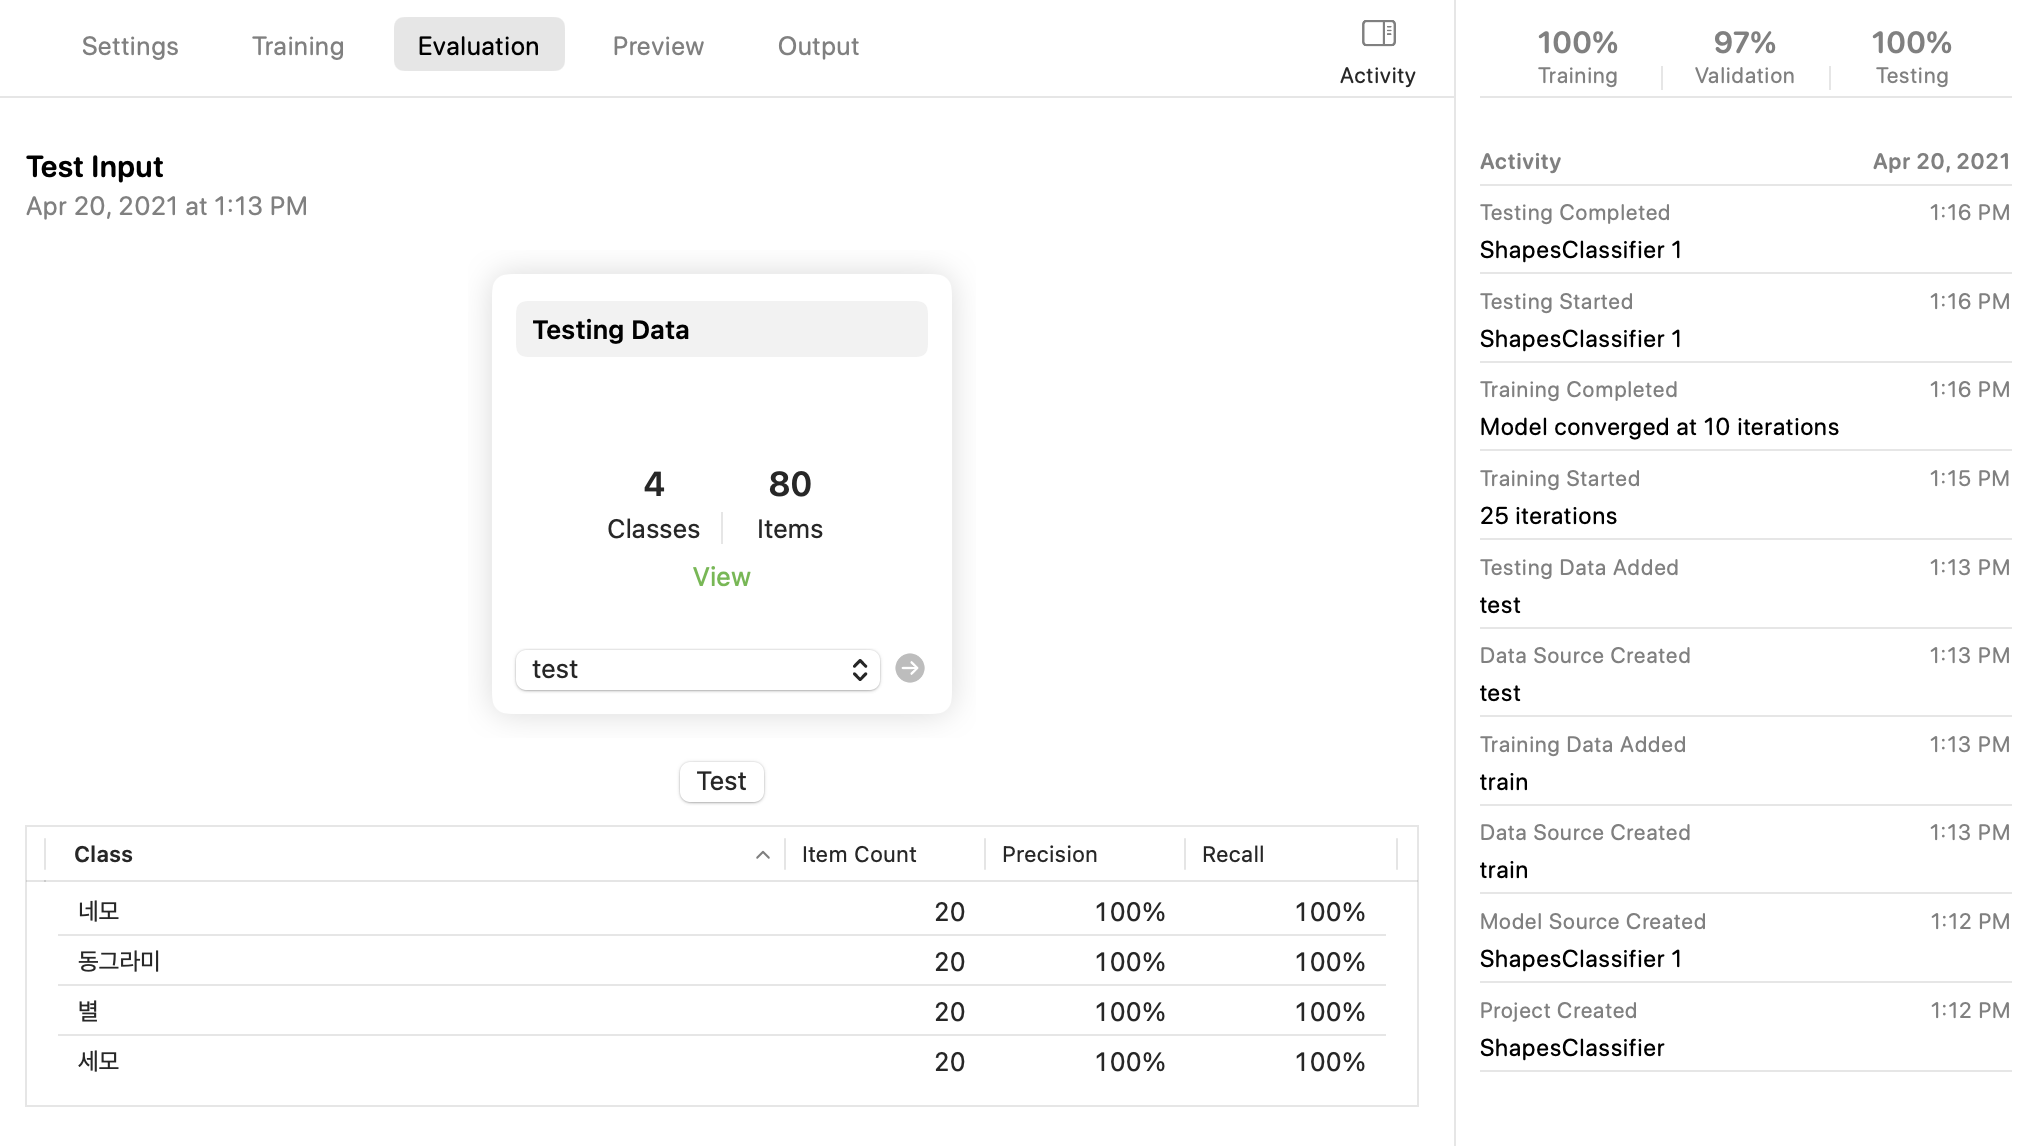
Task: Click the green View link
Action: [721, 577]
